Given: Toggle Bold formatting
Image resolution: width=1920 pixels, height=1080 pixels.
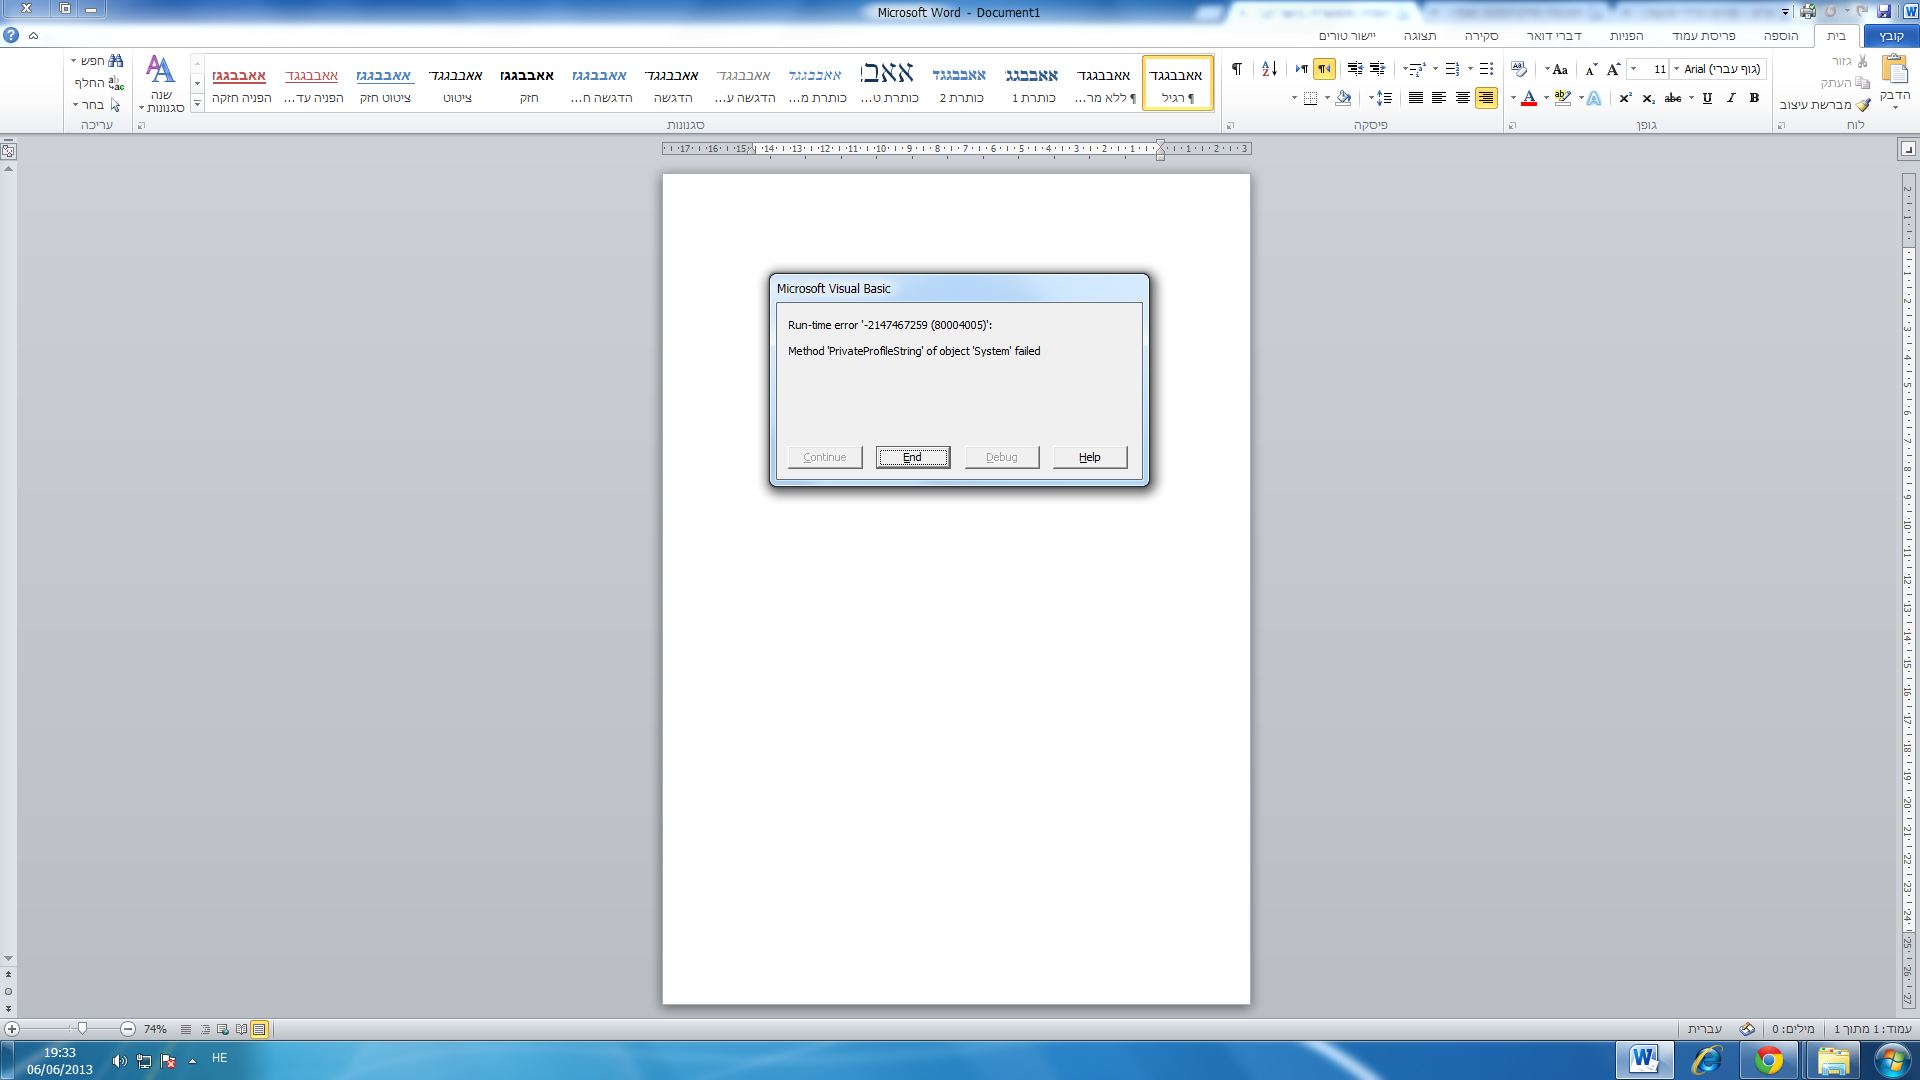Looking at the screenshot, I should pyautogui.click(x=1754, y=98).
